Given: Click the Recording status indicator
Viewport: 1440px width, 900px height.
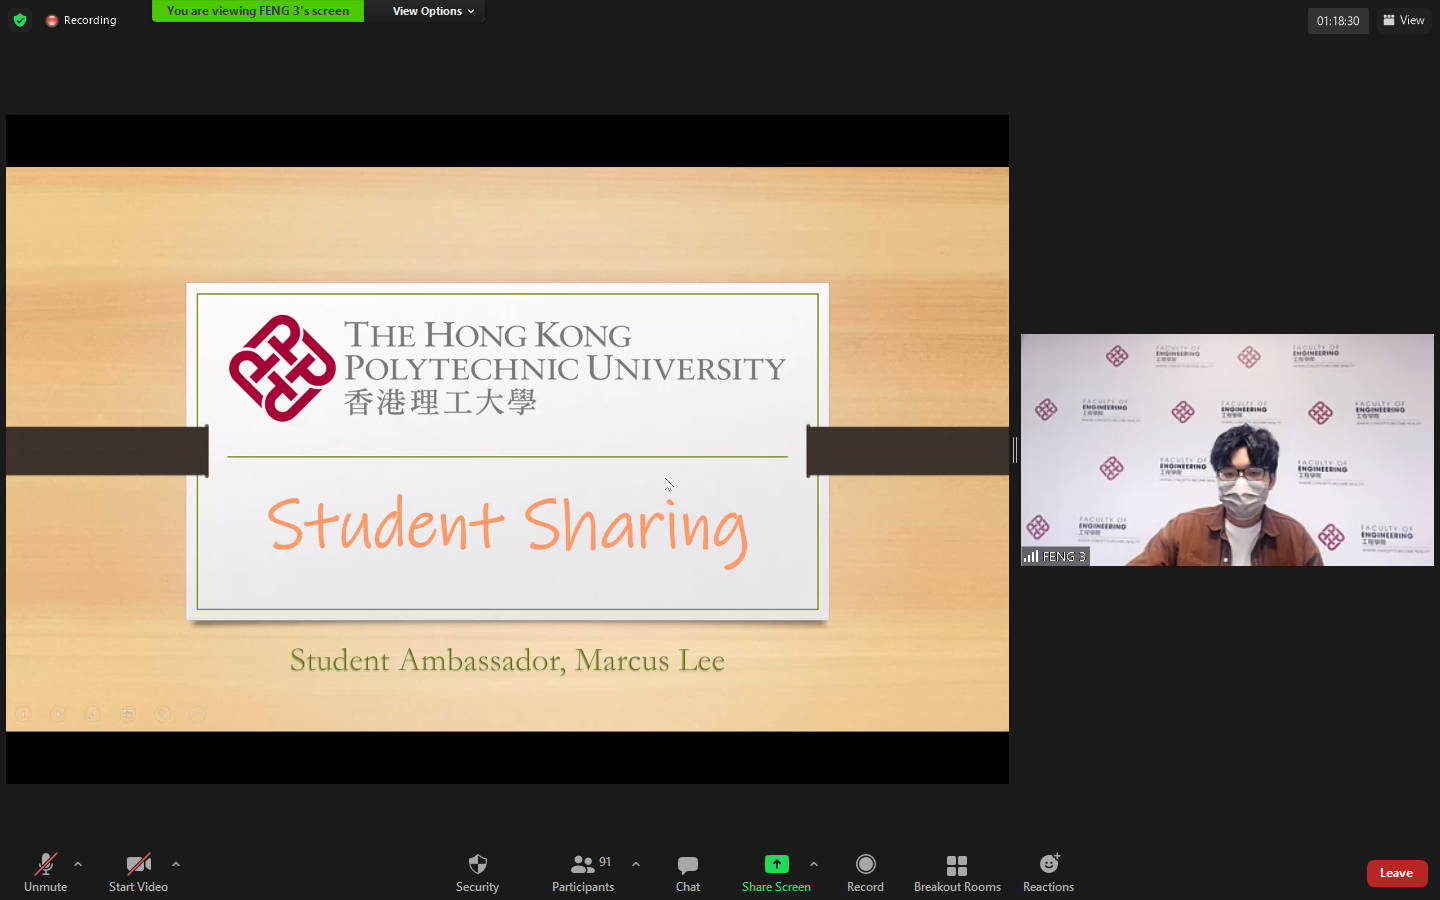Looking at the screenshot, I should pyautogui.click(x=81, y=20).
